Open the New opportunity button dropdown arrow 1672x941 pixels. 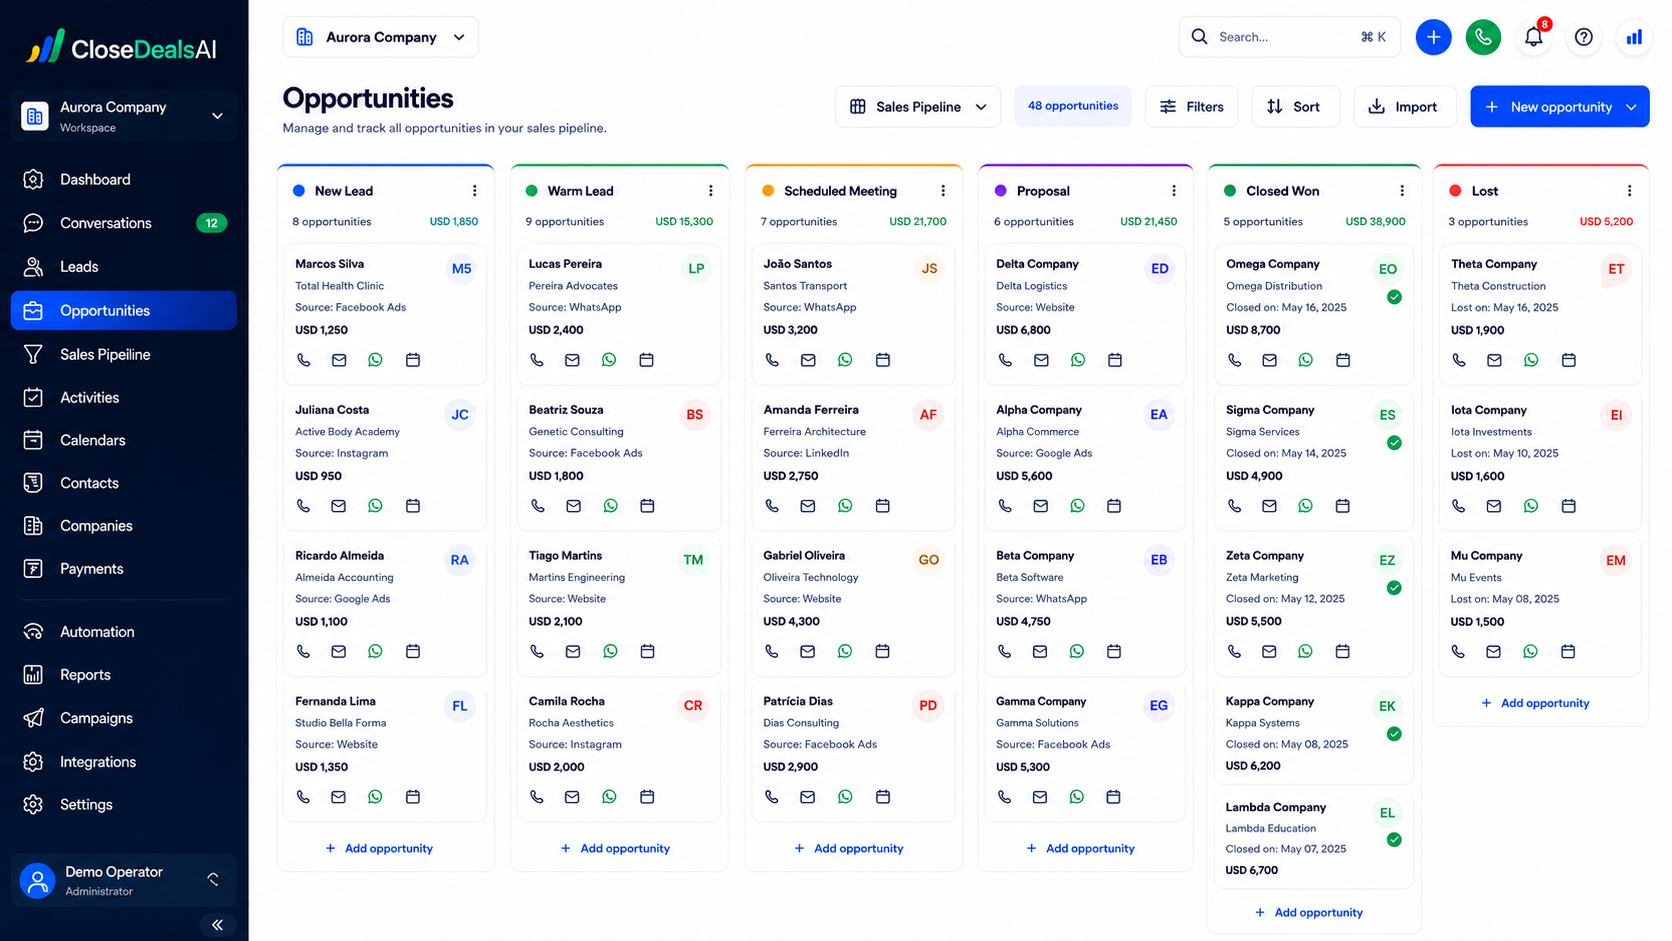1631,107
